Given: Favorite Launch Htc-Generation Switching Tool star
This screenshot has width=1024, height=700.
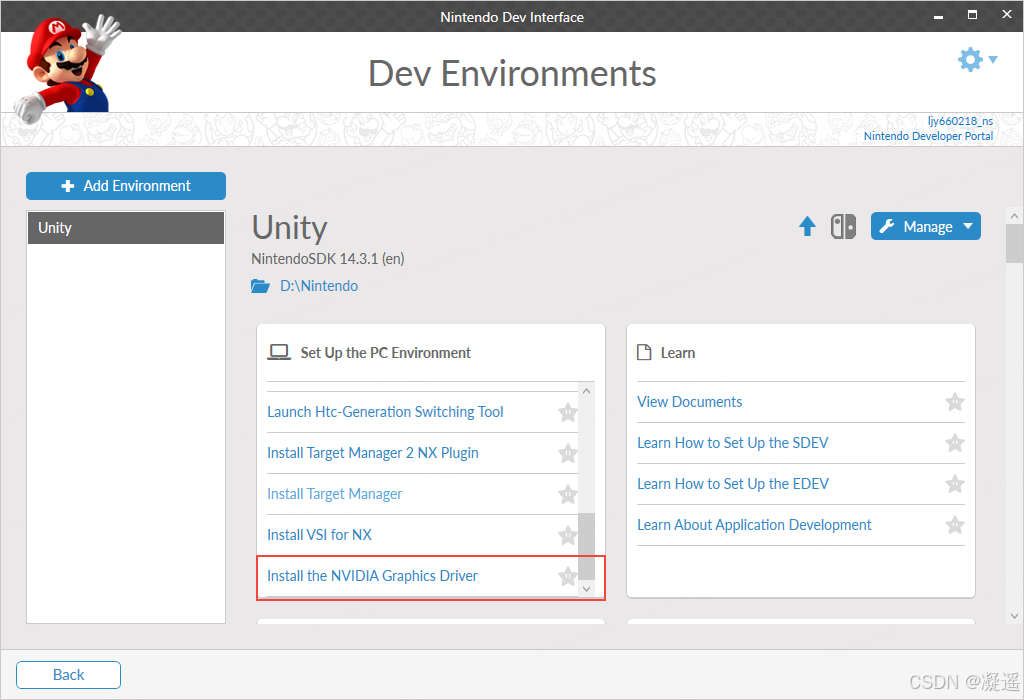Looking at the screenshot, I should tap(568, 412).
